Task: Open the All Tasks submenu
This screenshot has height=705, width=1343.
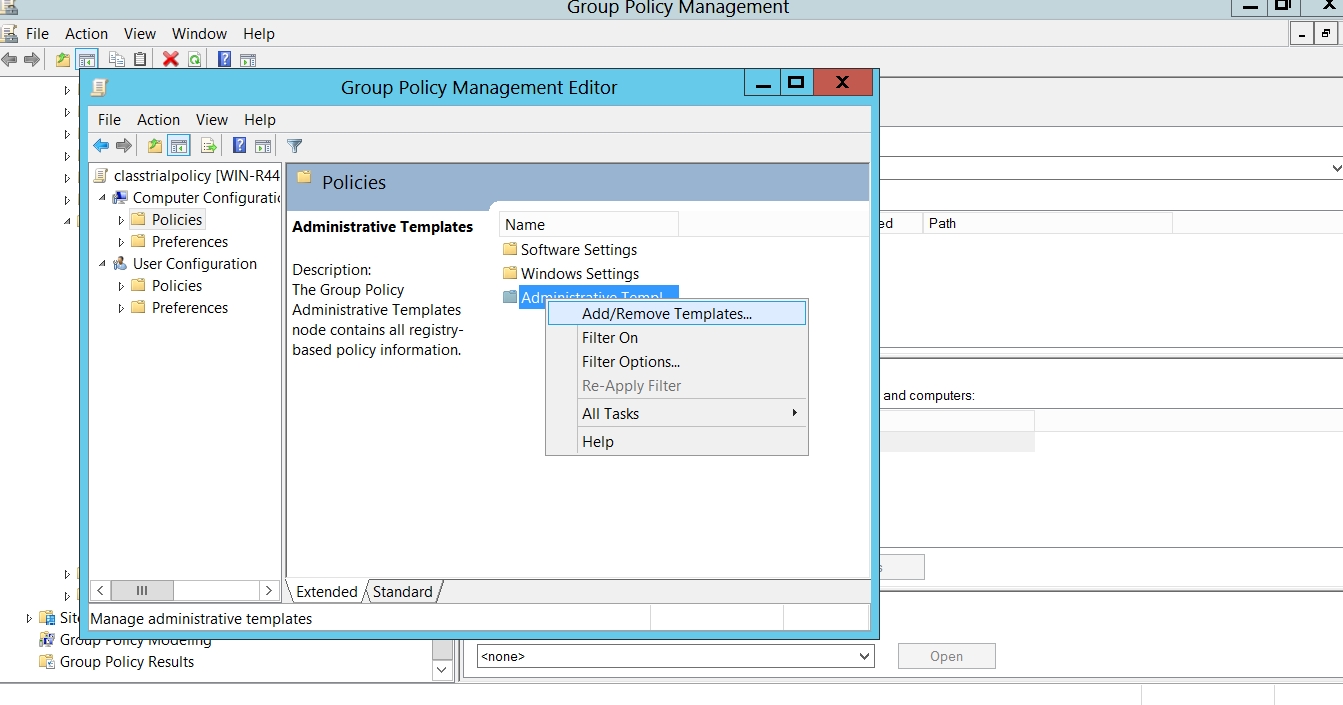Action: coord(610,414)
